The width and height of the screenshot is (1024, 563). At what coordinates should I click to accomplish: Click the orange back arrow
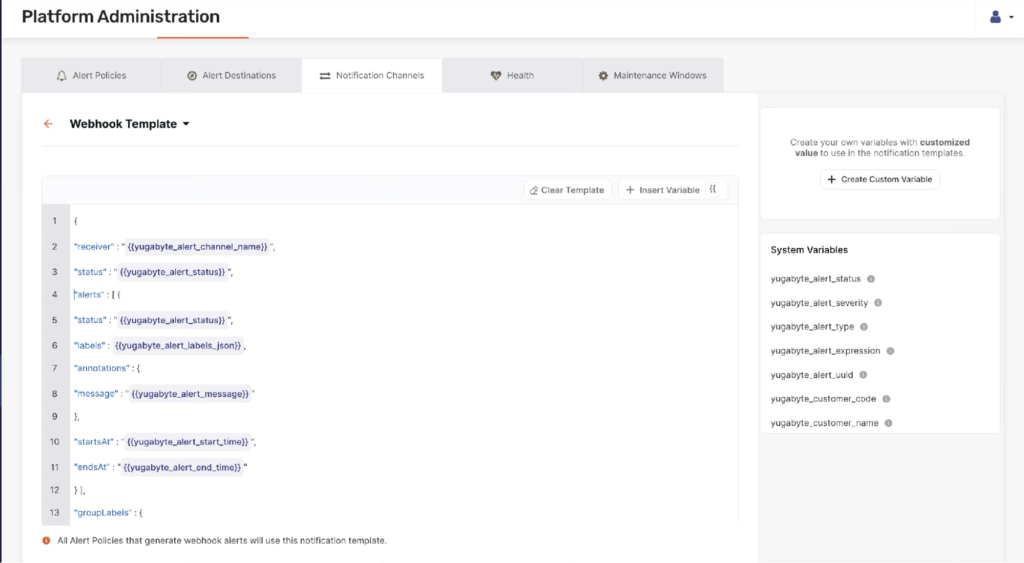coord(48,123)
